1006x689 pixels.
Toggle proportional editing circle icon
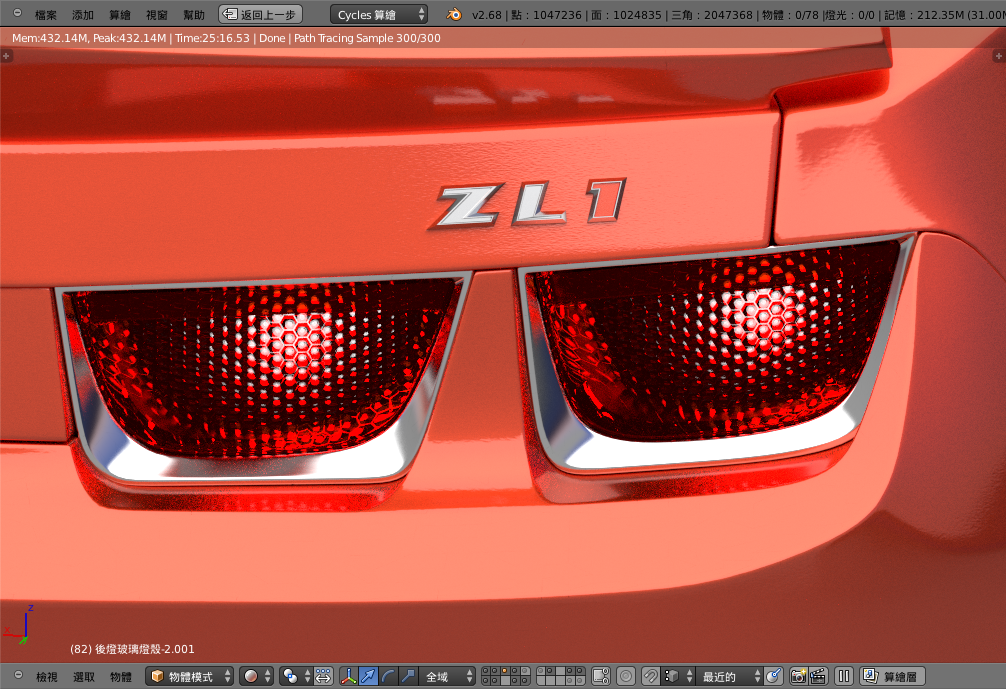625,677
